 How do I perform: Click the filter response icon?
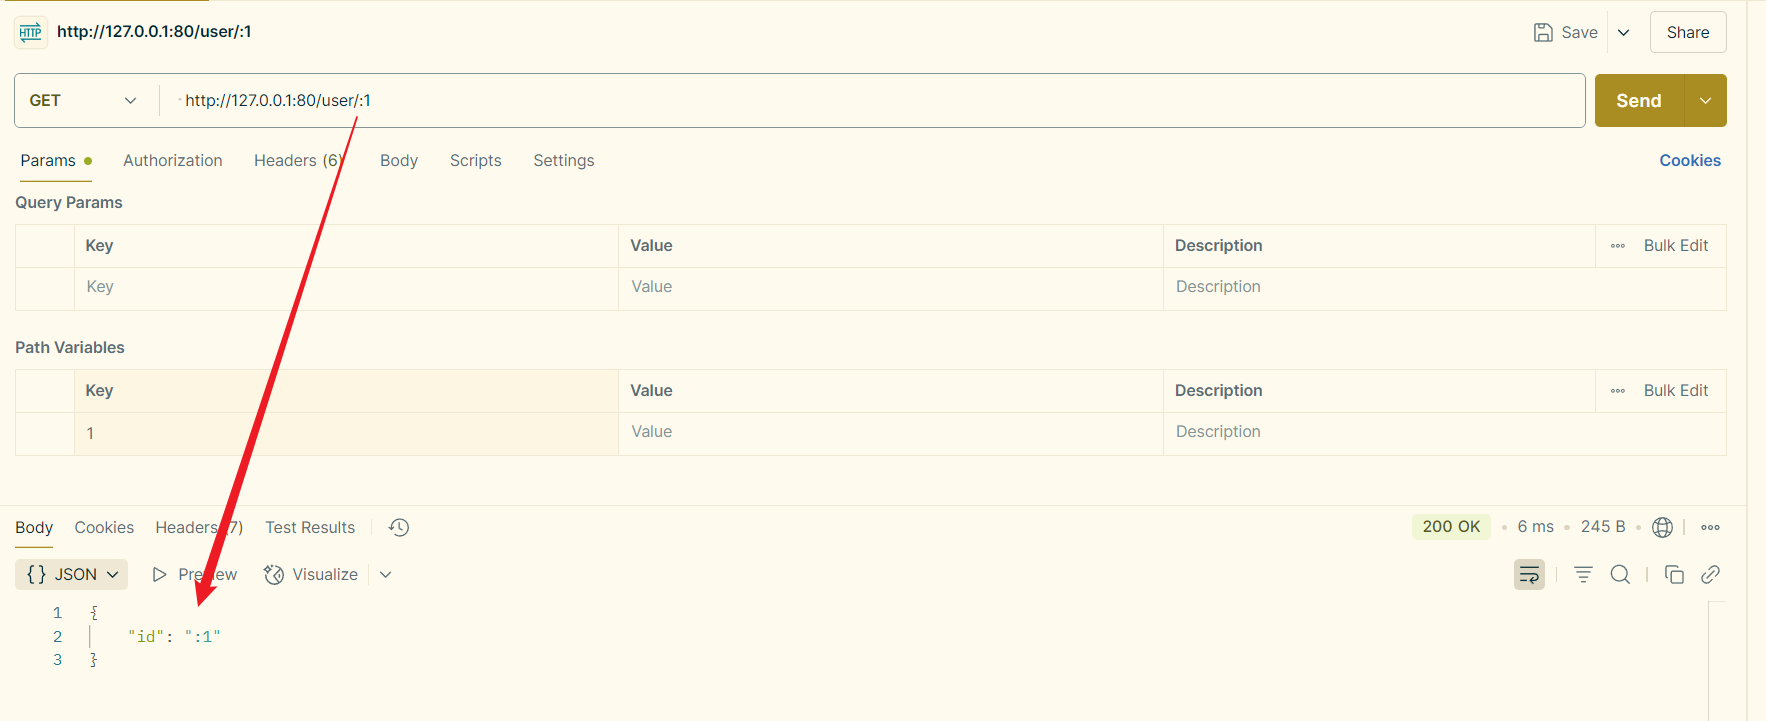[1583, 574]
